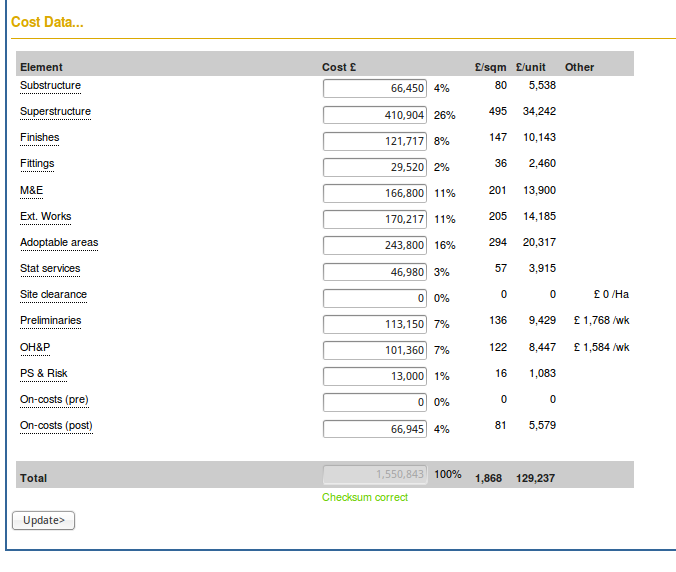Click the 5,538 Substructure per-unit value

(x=542, y=85)
